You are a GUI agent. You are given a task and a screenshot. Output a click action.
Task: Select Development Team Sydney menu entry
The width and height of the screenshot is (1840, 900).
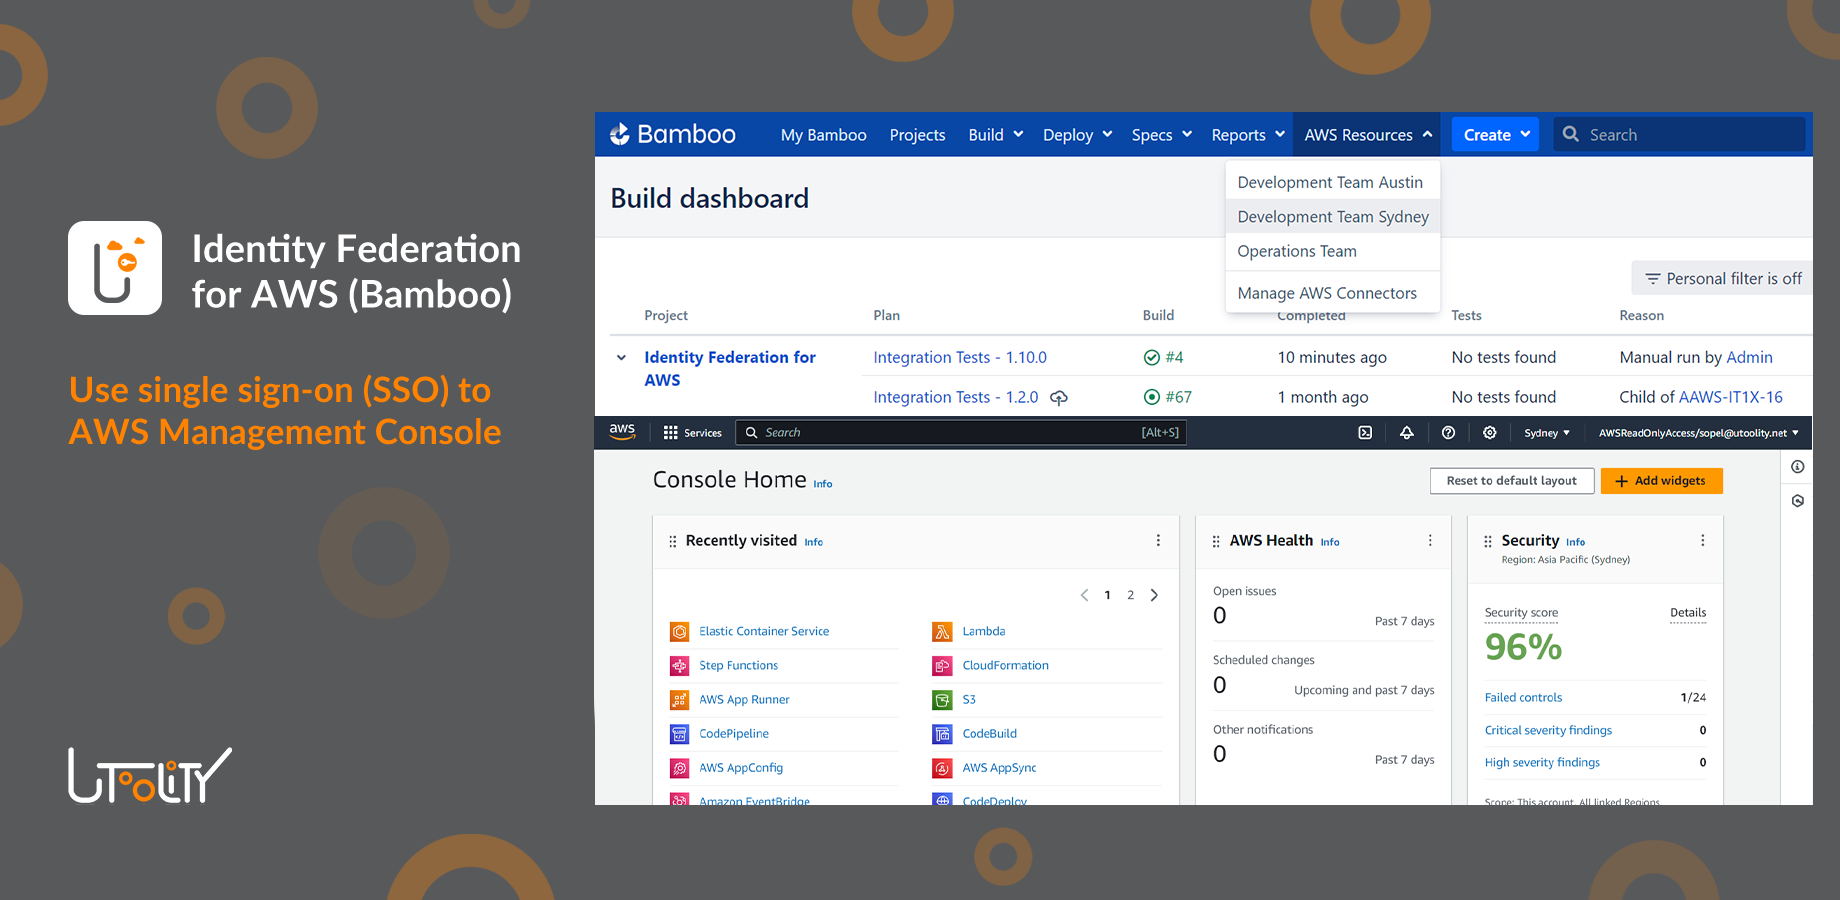click(x=1332, y=216)
